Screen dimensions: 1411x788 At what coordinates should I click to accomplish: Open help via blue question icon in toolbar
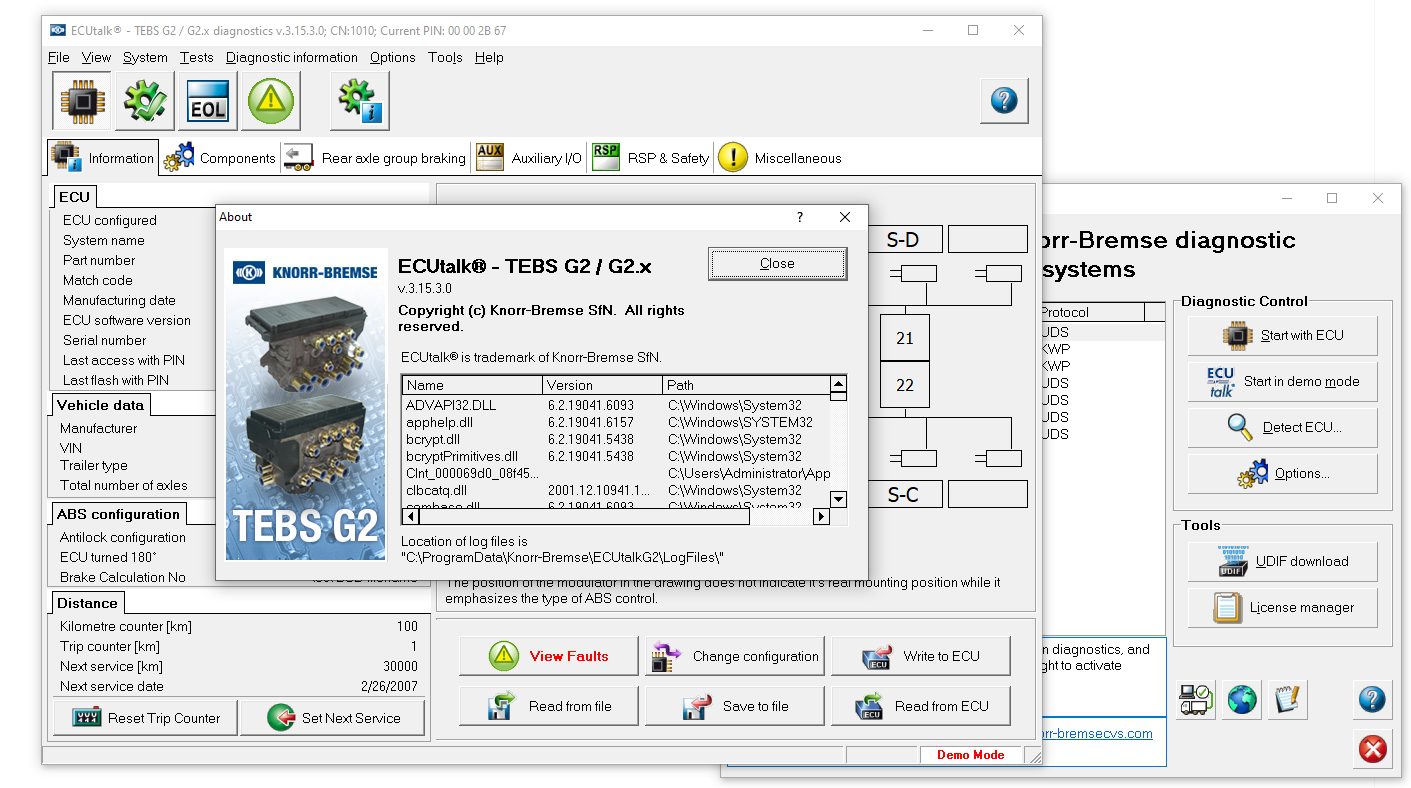pos(1004,100)
